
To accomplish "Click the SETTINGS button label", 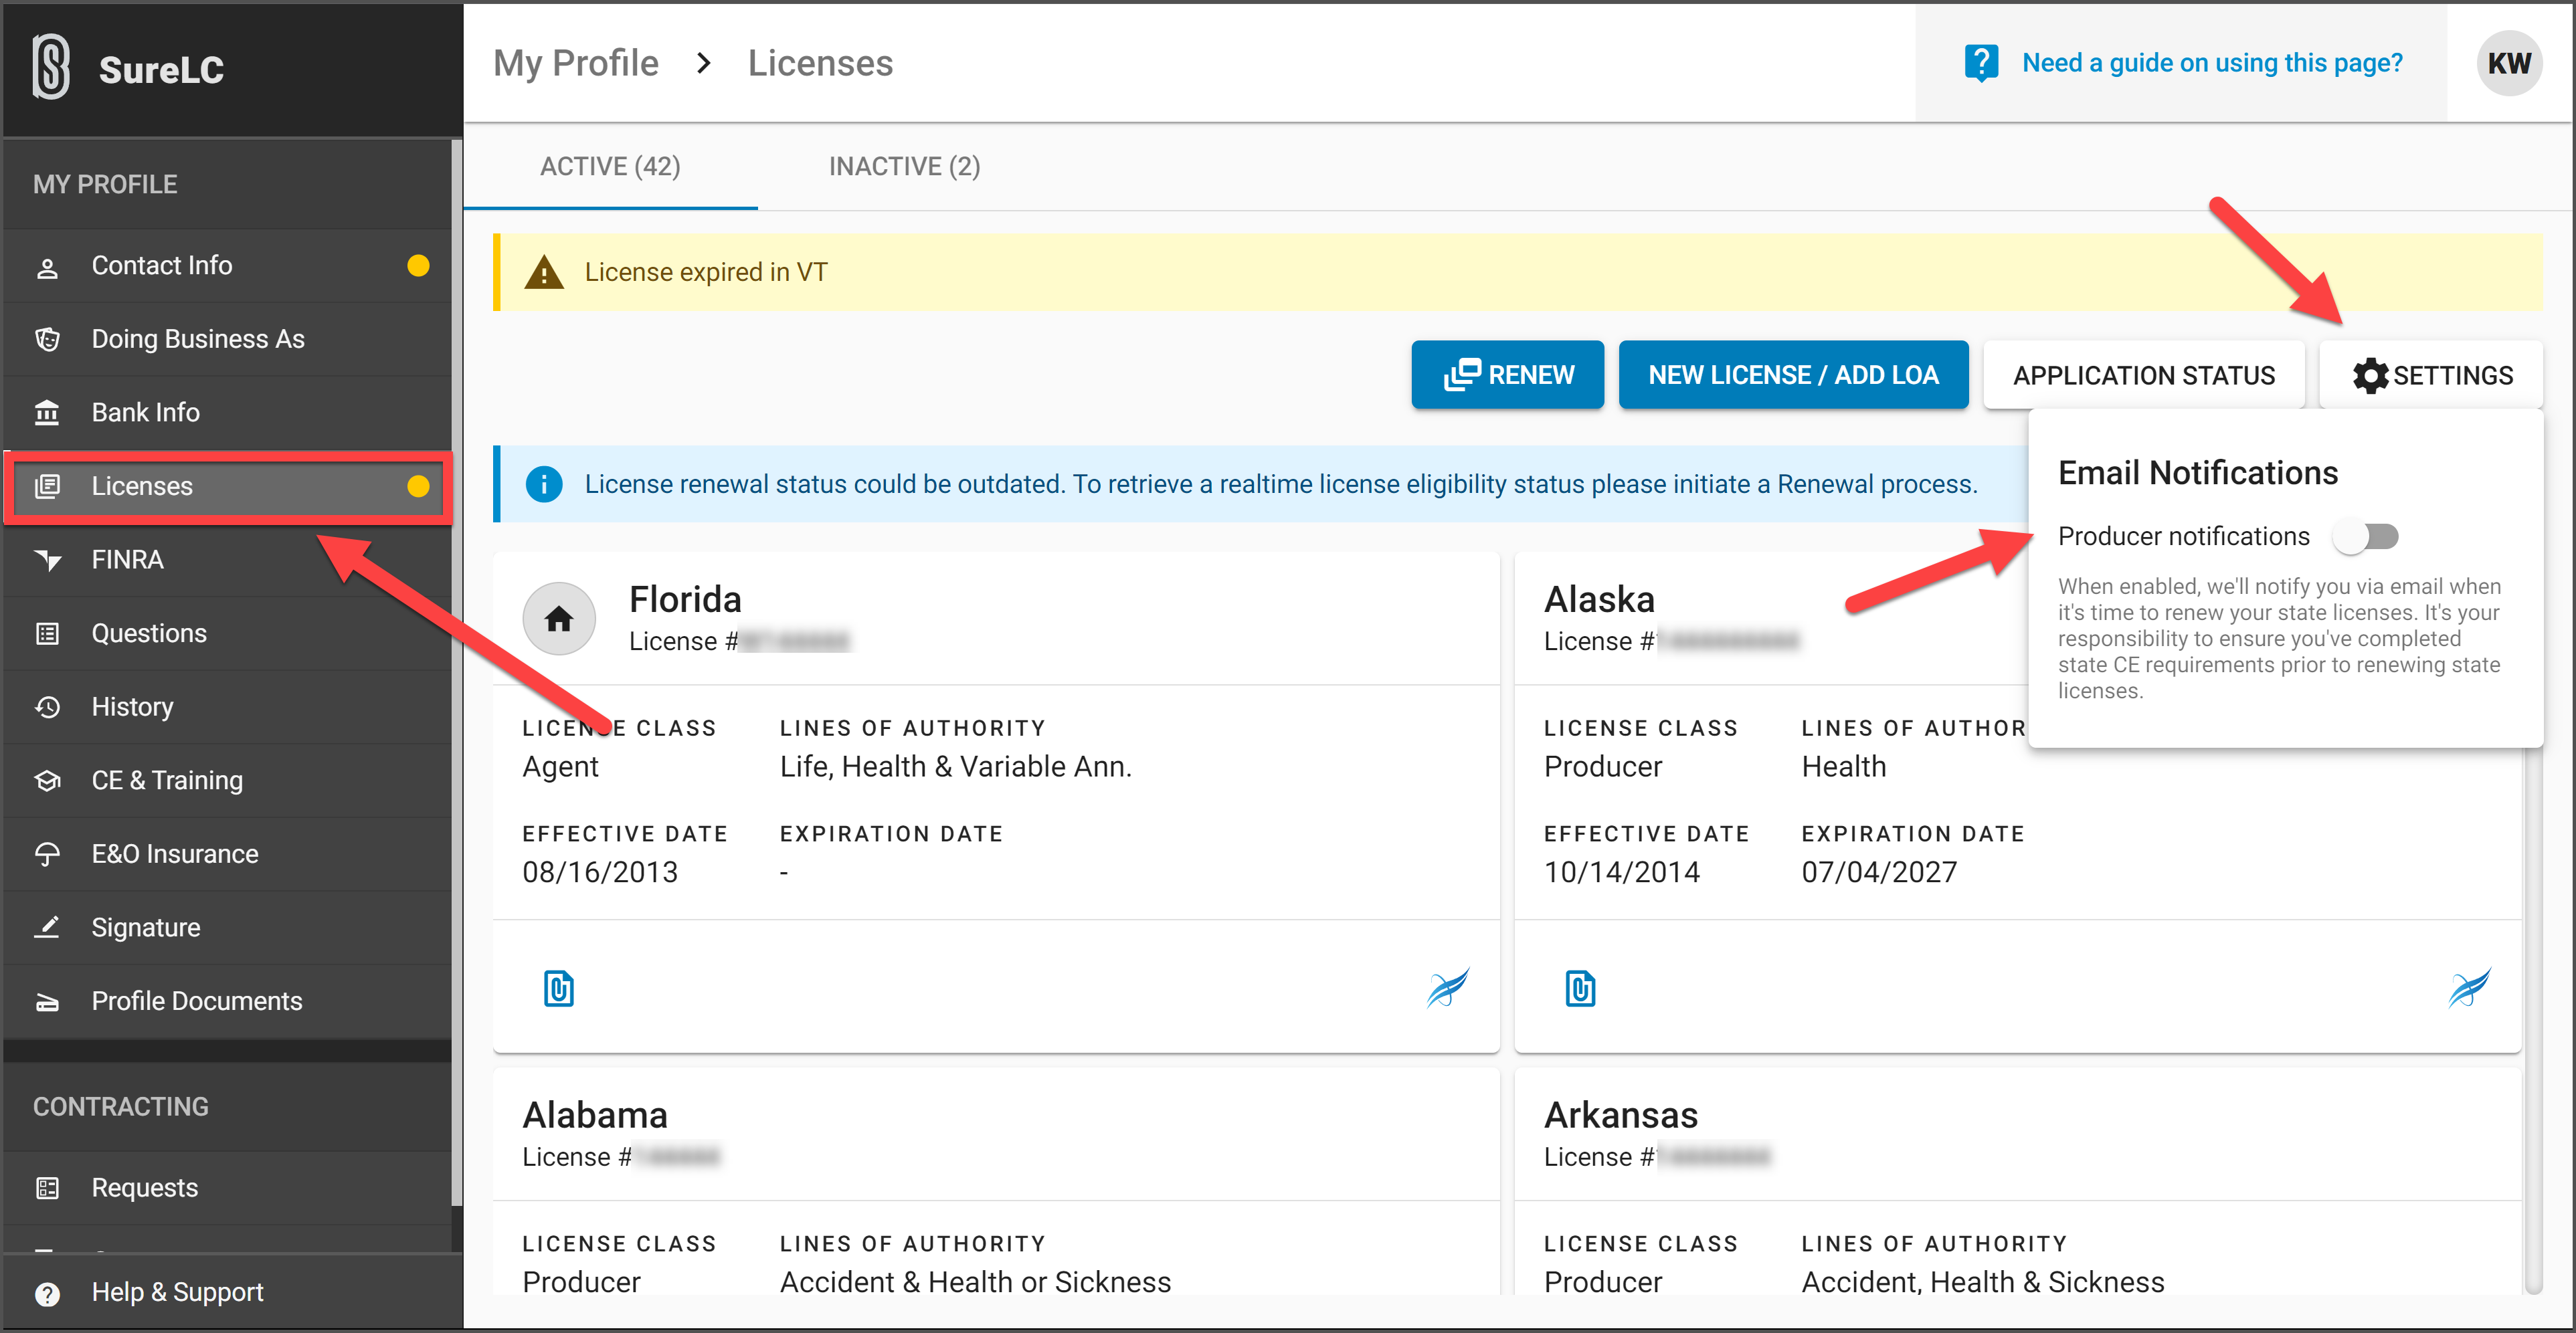I will click(x=2452, y=376).
